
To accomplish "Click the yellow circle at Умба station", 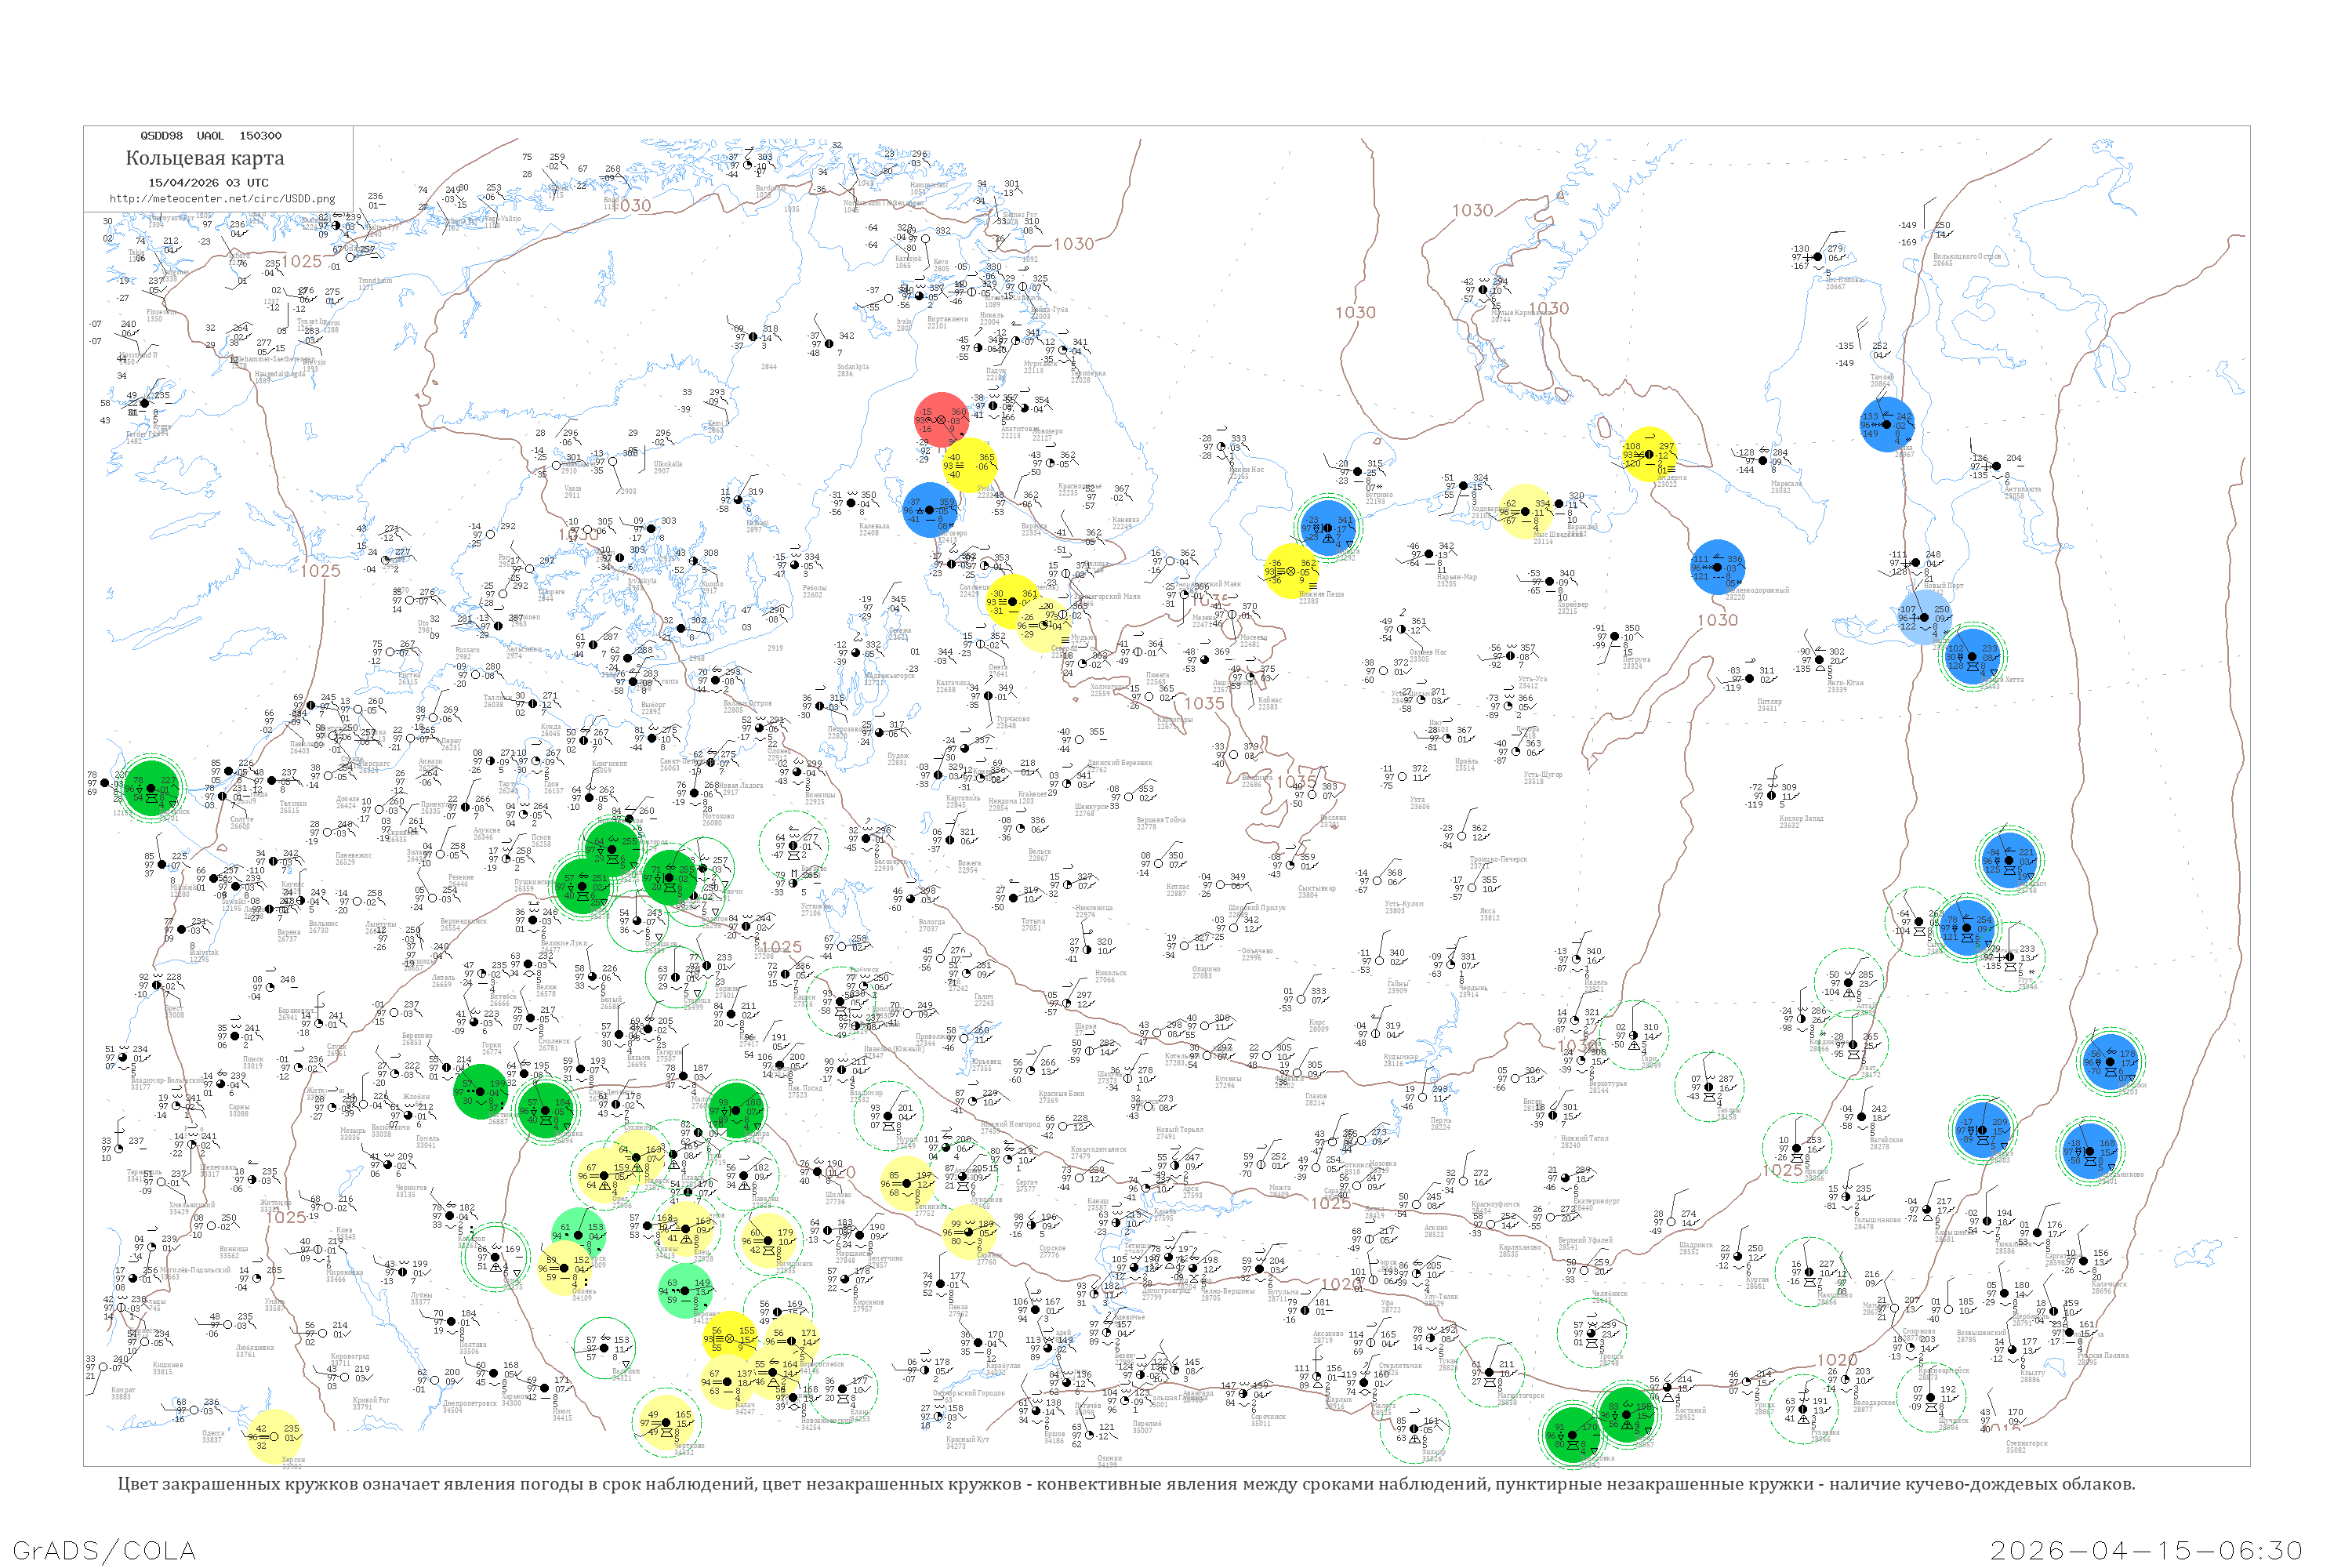I will pos(969,465).
